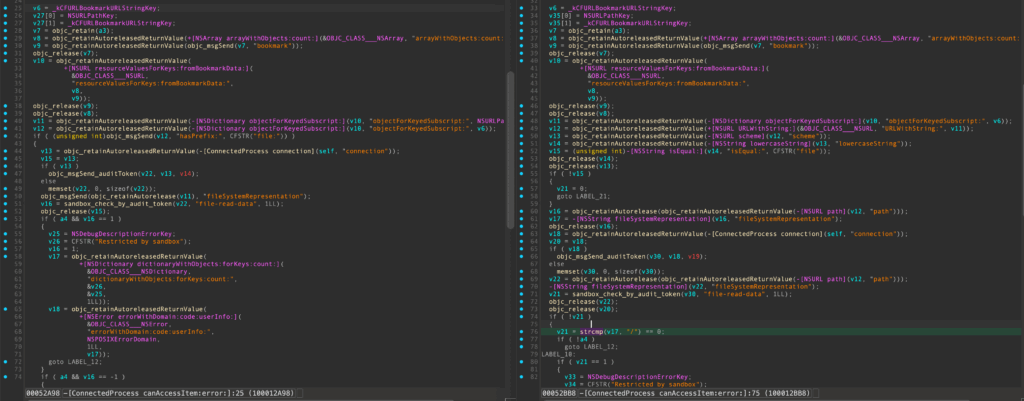This screenshot has width=1024, height=401.
Task: Toggle breakpoint dot at right pane line 33
Action: tap(519, 7)
